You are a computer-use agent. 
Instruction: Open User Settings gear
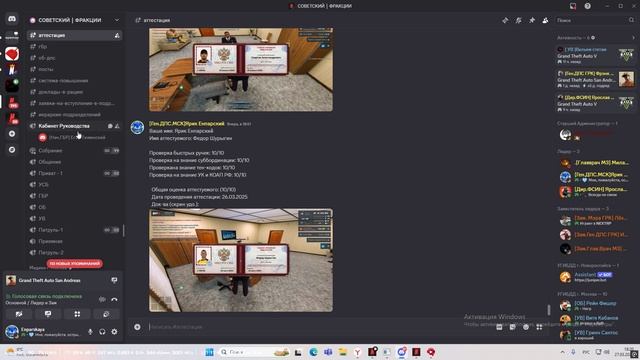(114, 332)
